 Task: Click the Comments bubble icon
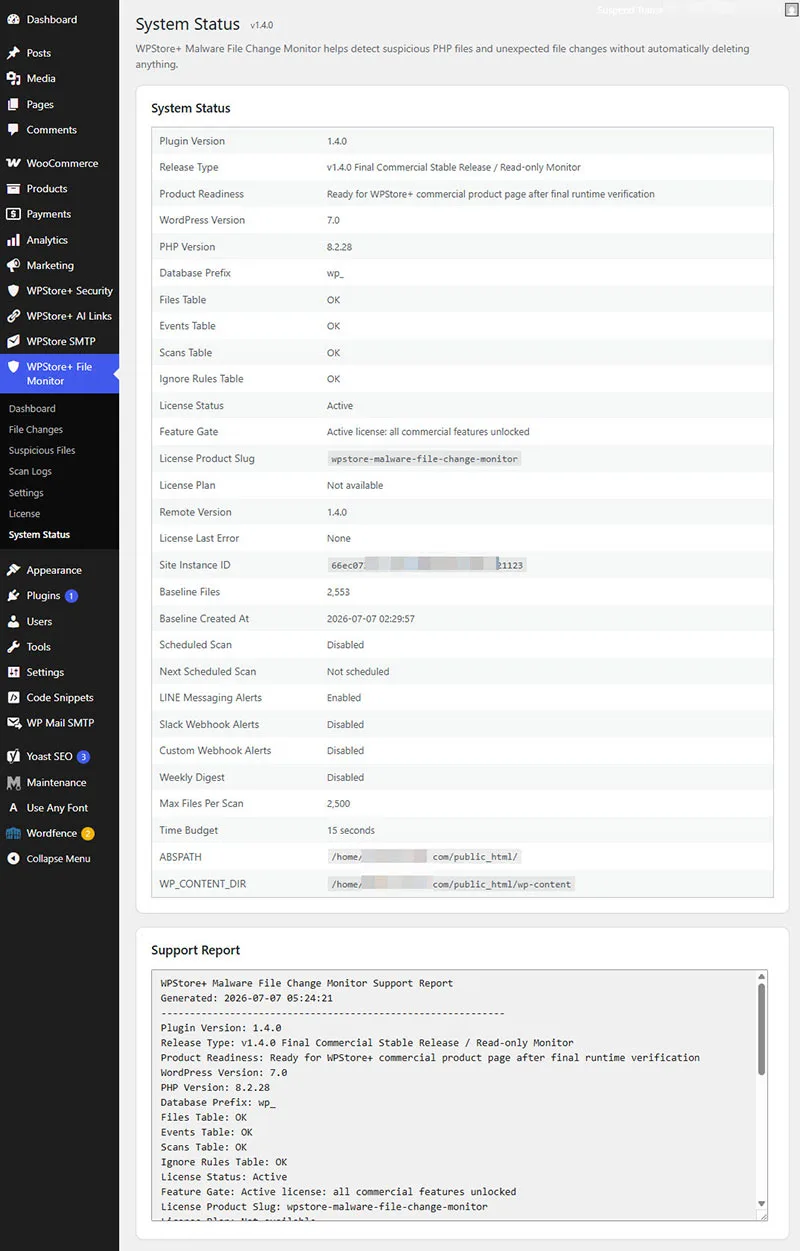(x=13, y=130)
